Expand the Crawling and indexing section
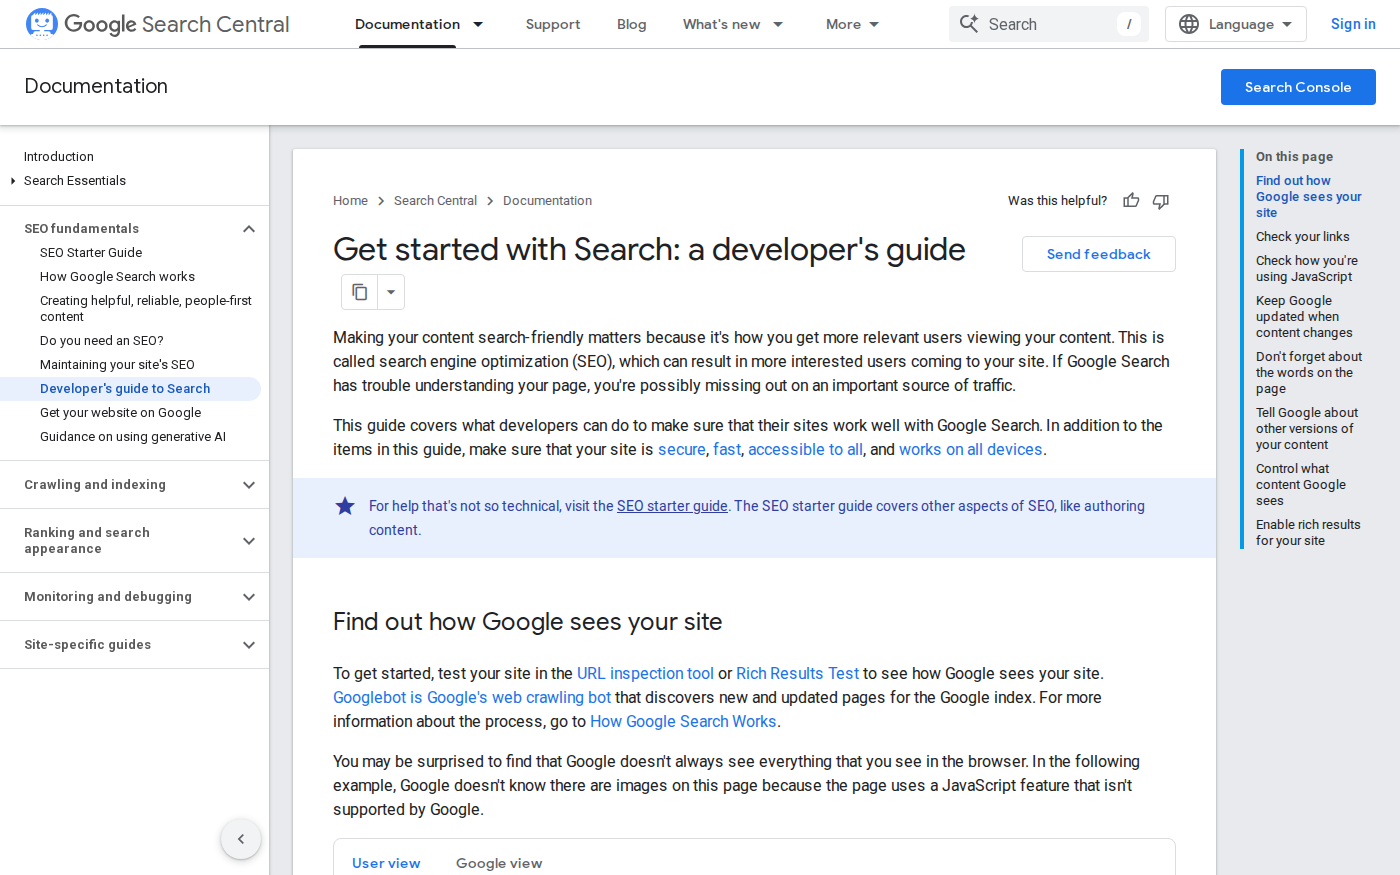The width and height of the screenshot is (1400, 875). pos(249,485)
